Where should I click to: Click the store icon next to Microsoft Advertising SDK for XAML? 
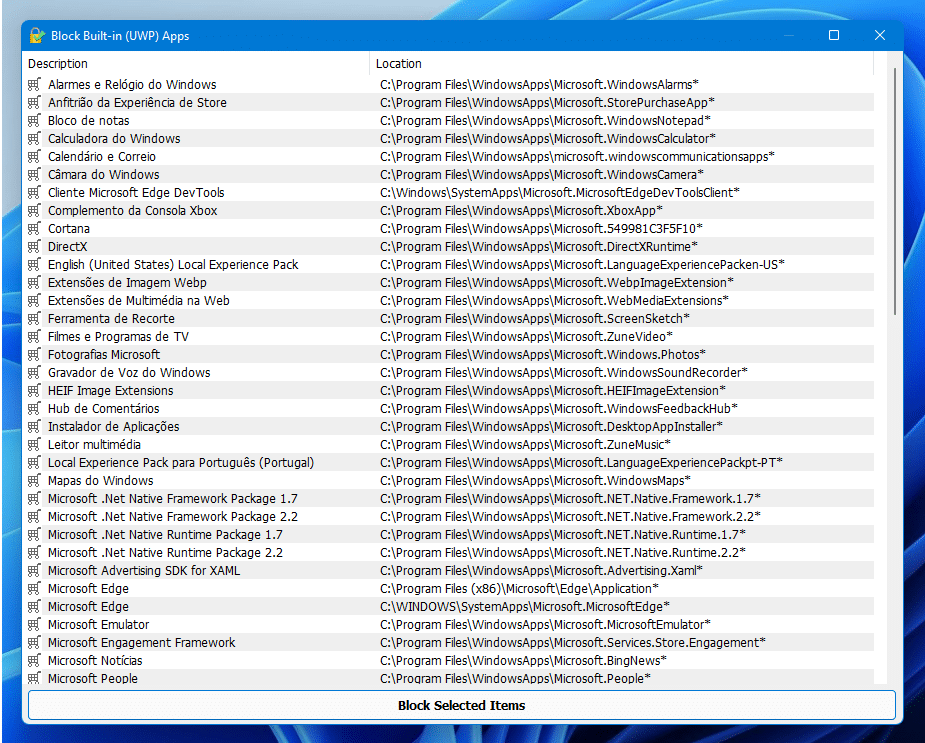pos(34,571)
